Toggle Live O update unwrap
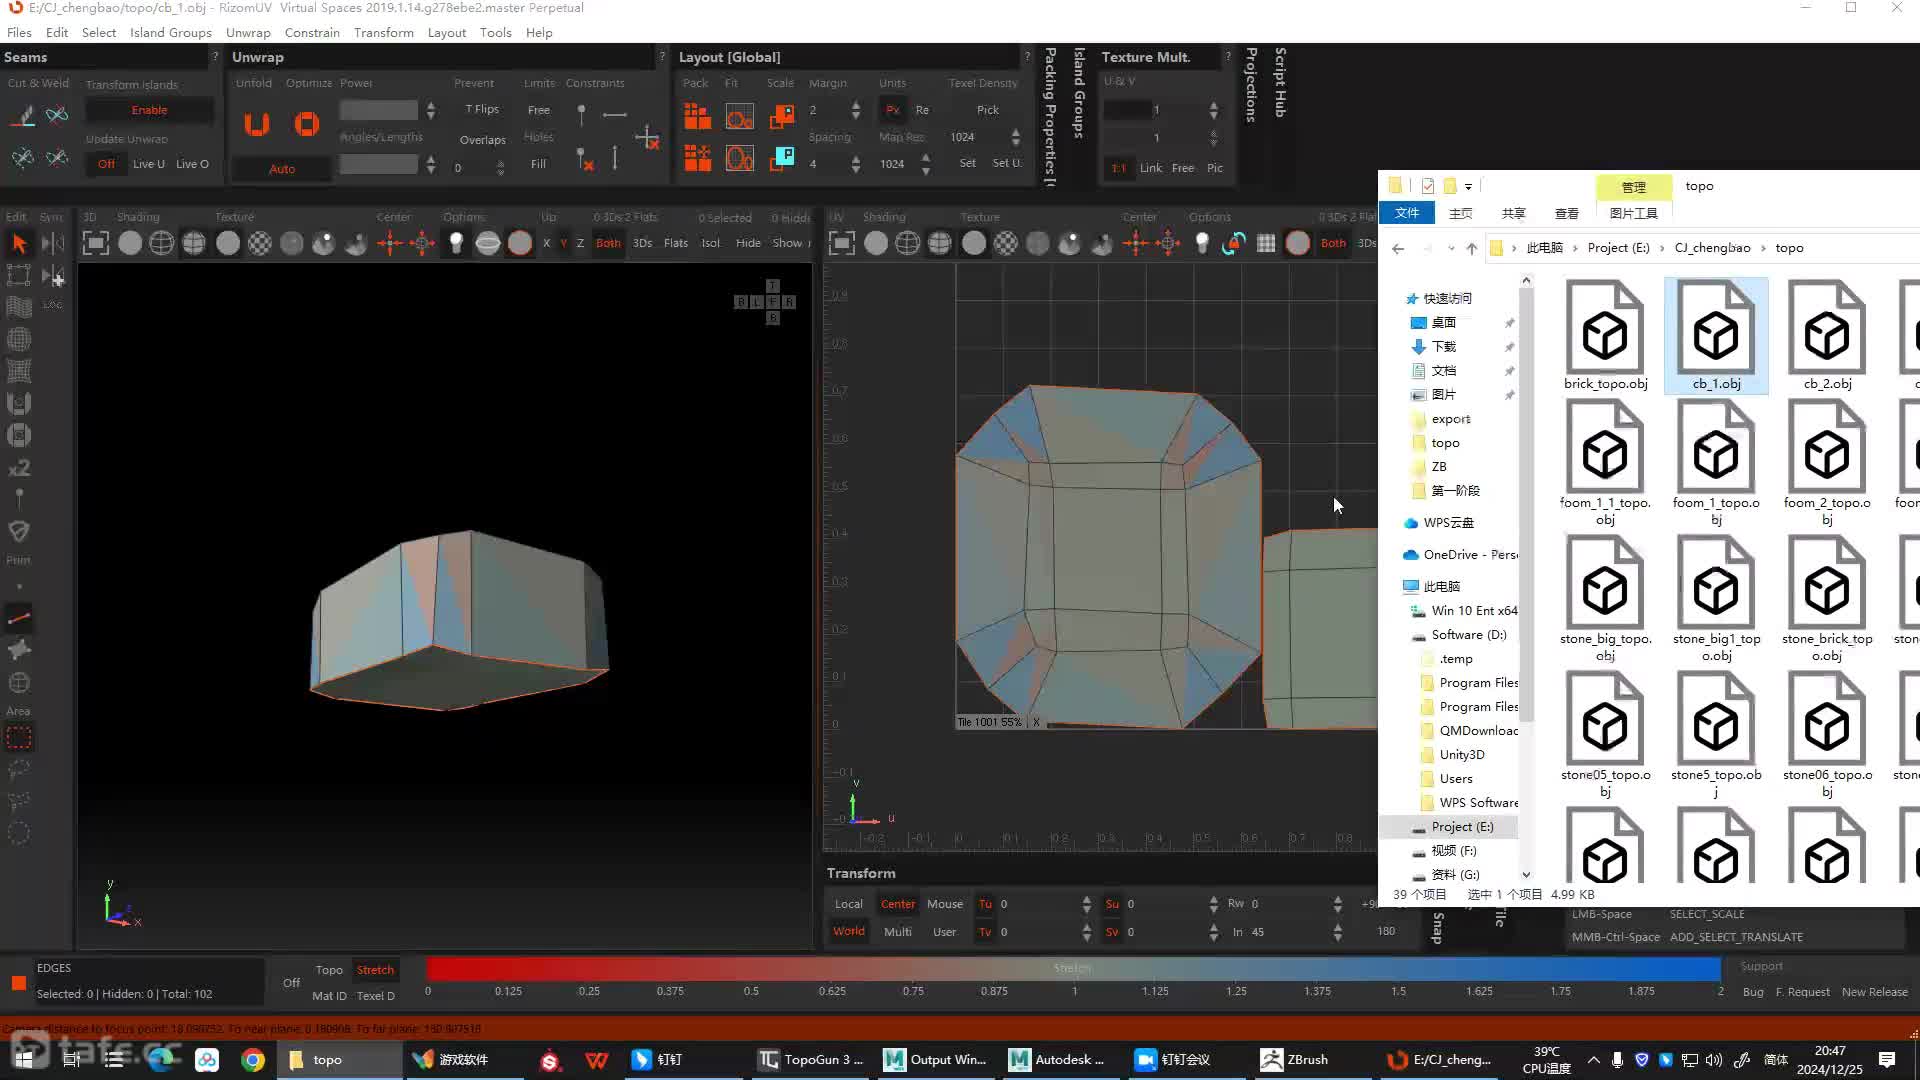The image size is (1920, 1080). tap(192, 164)
